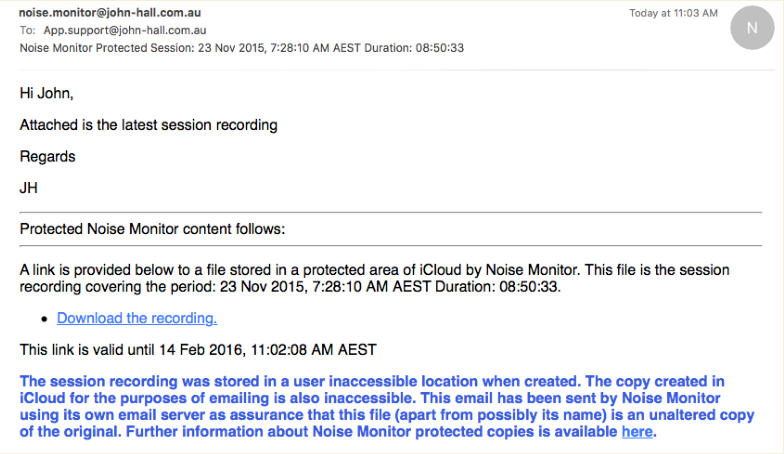Click 'Attached is the latest session recording' line

coord(148,125)
